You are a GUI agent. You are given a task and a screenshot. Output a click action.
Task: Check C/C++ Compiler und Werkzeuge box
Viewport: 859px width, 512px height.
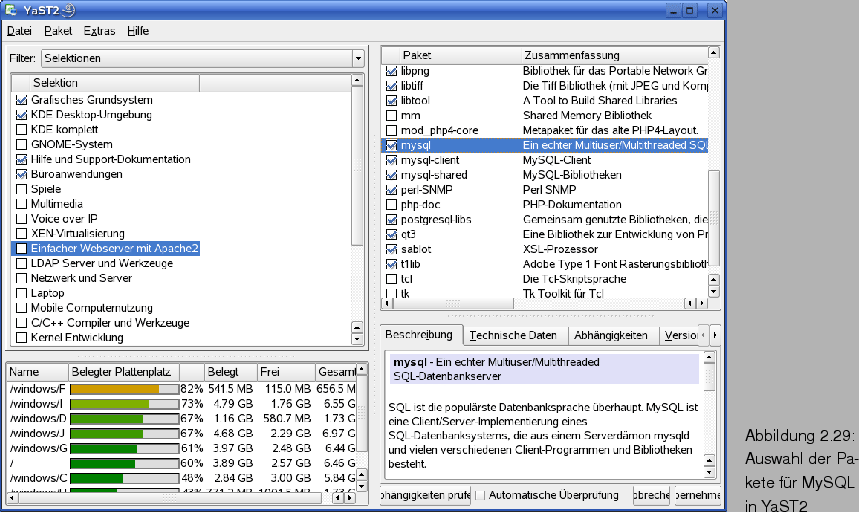point(21,323)
